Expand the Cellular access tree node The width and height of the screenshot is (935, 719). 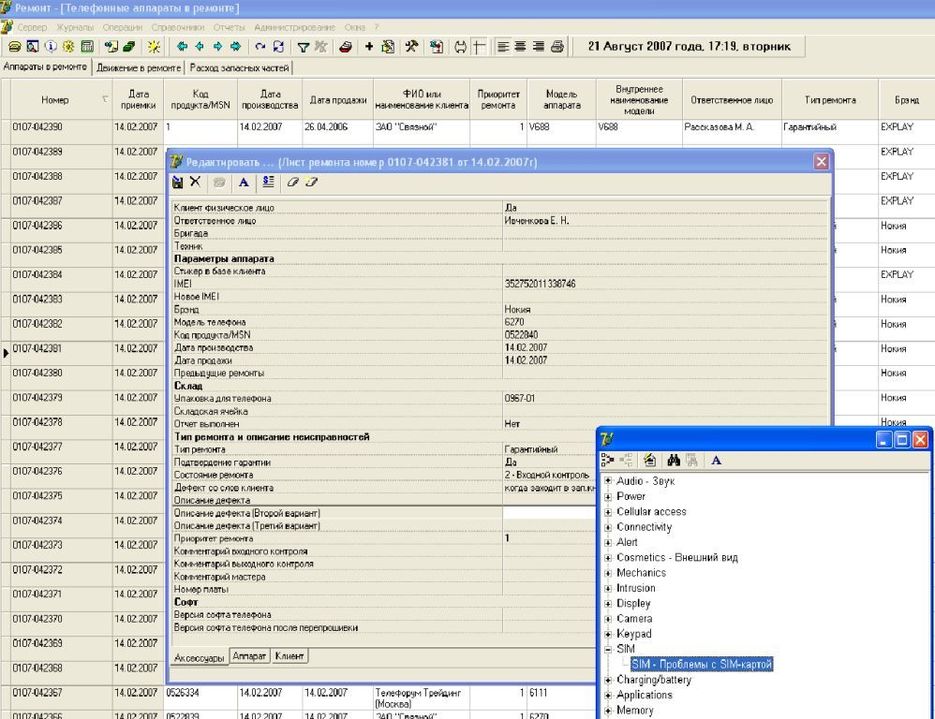608,512
